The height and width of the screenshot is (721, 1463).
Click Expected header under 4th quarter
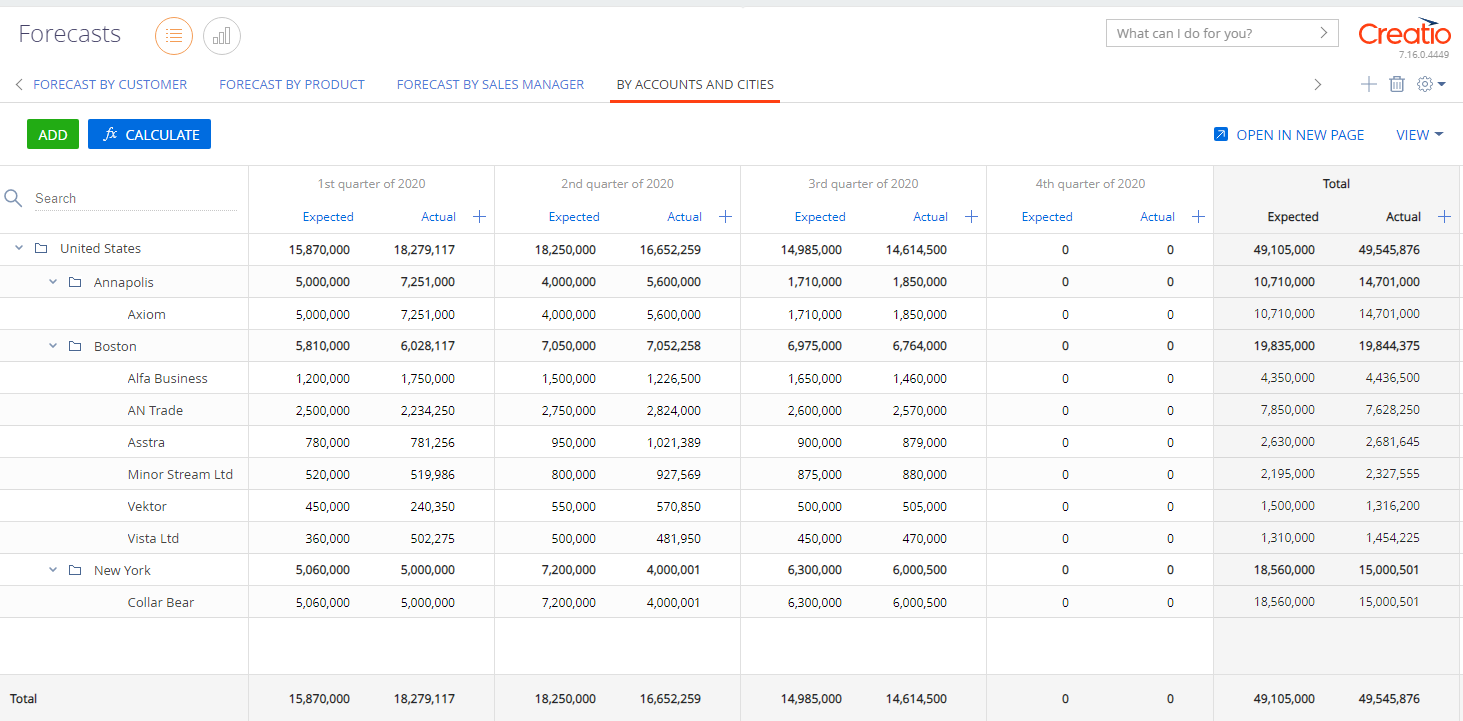1047,217
